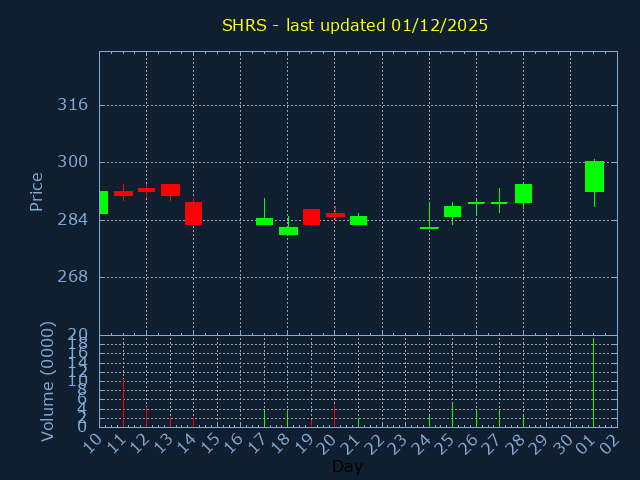Screen dimensions: 640x480
Task: Click the 268 price axis label
Action: 72,277
